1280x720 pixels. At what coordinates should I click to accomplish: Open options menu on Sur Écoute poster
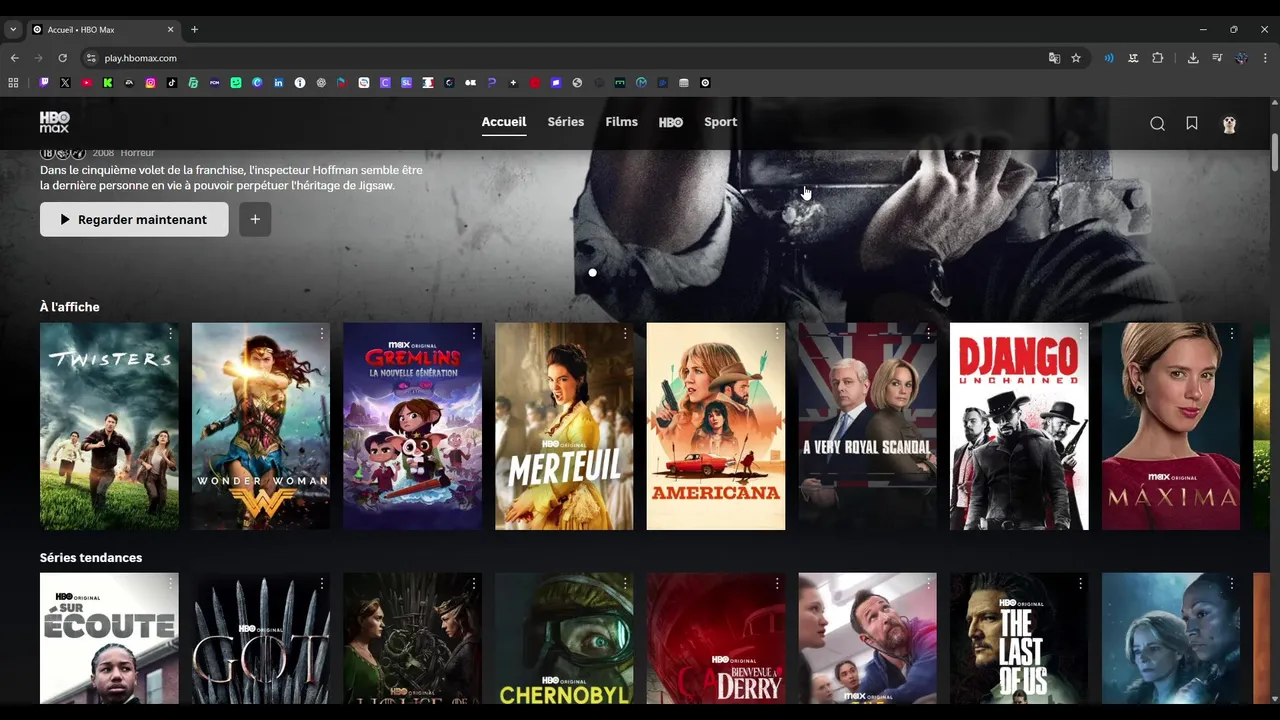pos(170,583)
